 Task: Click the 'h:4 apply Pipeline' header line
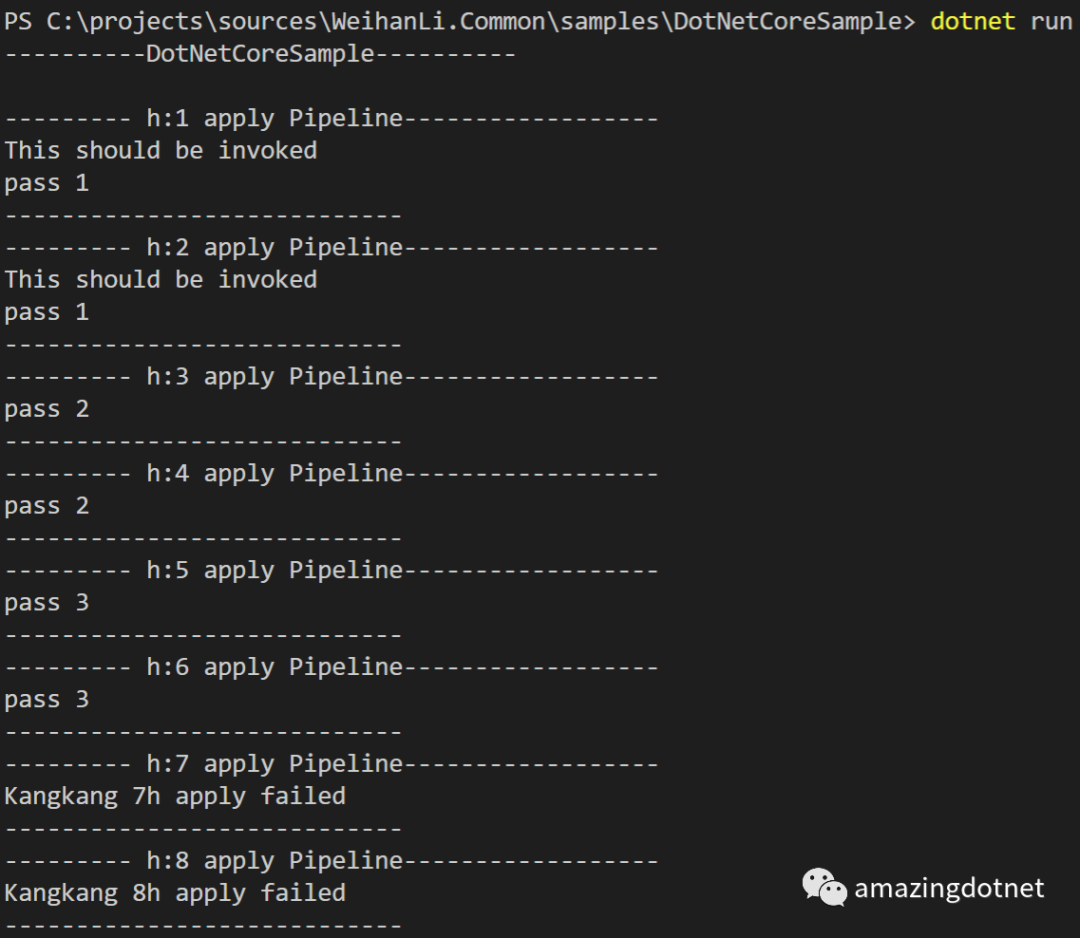331,474
